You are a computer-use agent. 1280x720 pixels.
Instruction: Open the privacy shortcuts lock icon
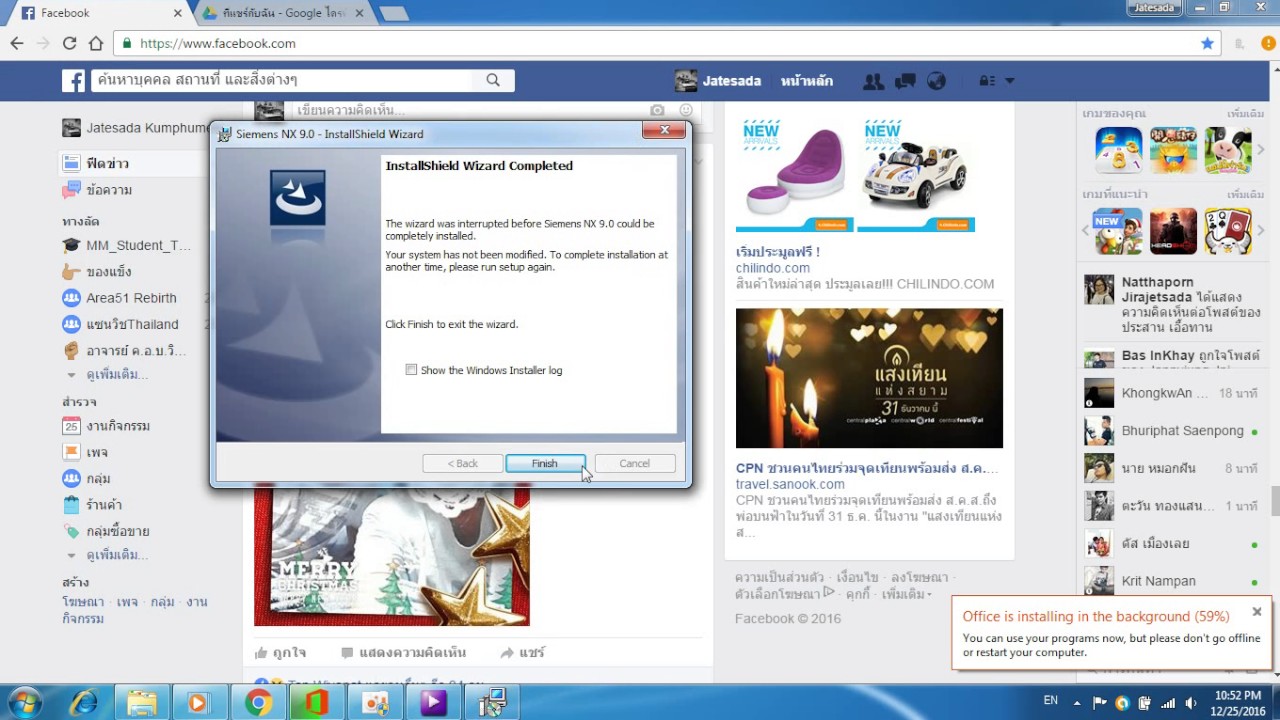[x=986, y=81]
